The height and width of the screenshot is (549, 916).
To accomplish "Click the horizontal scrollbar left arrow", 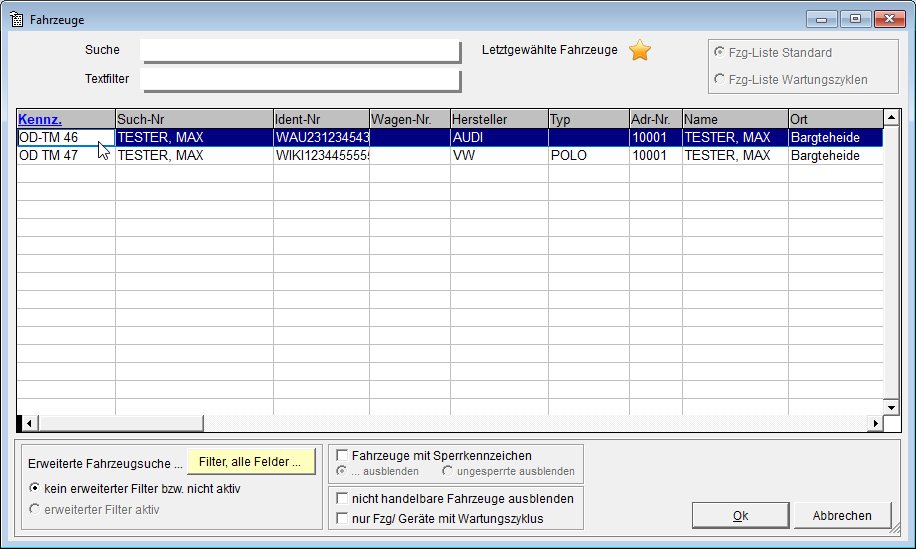I will [x=29, y=423].
